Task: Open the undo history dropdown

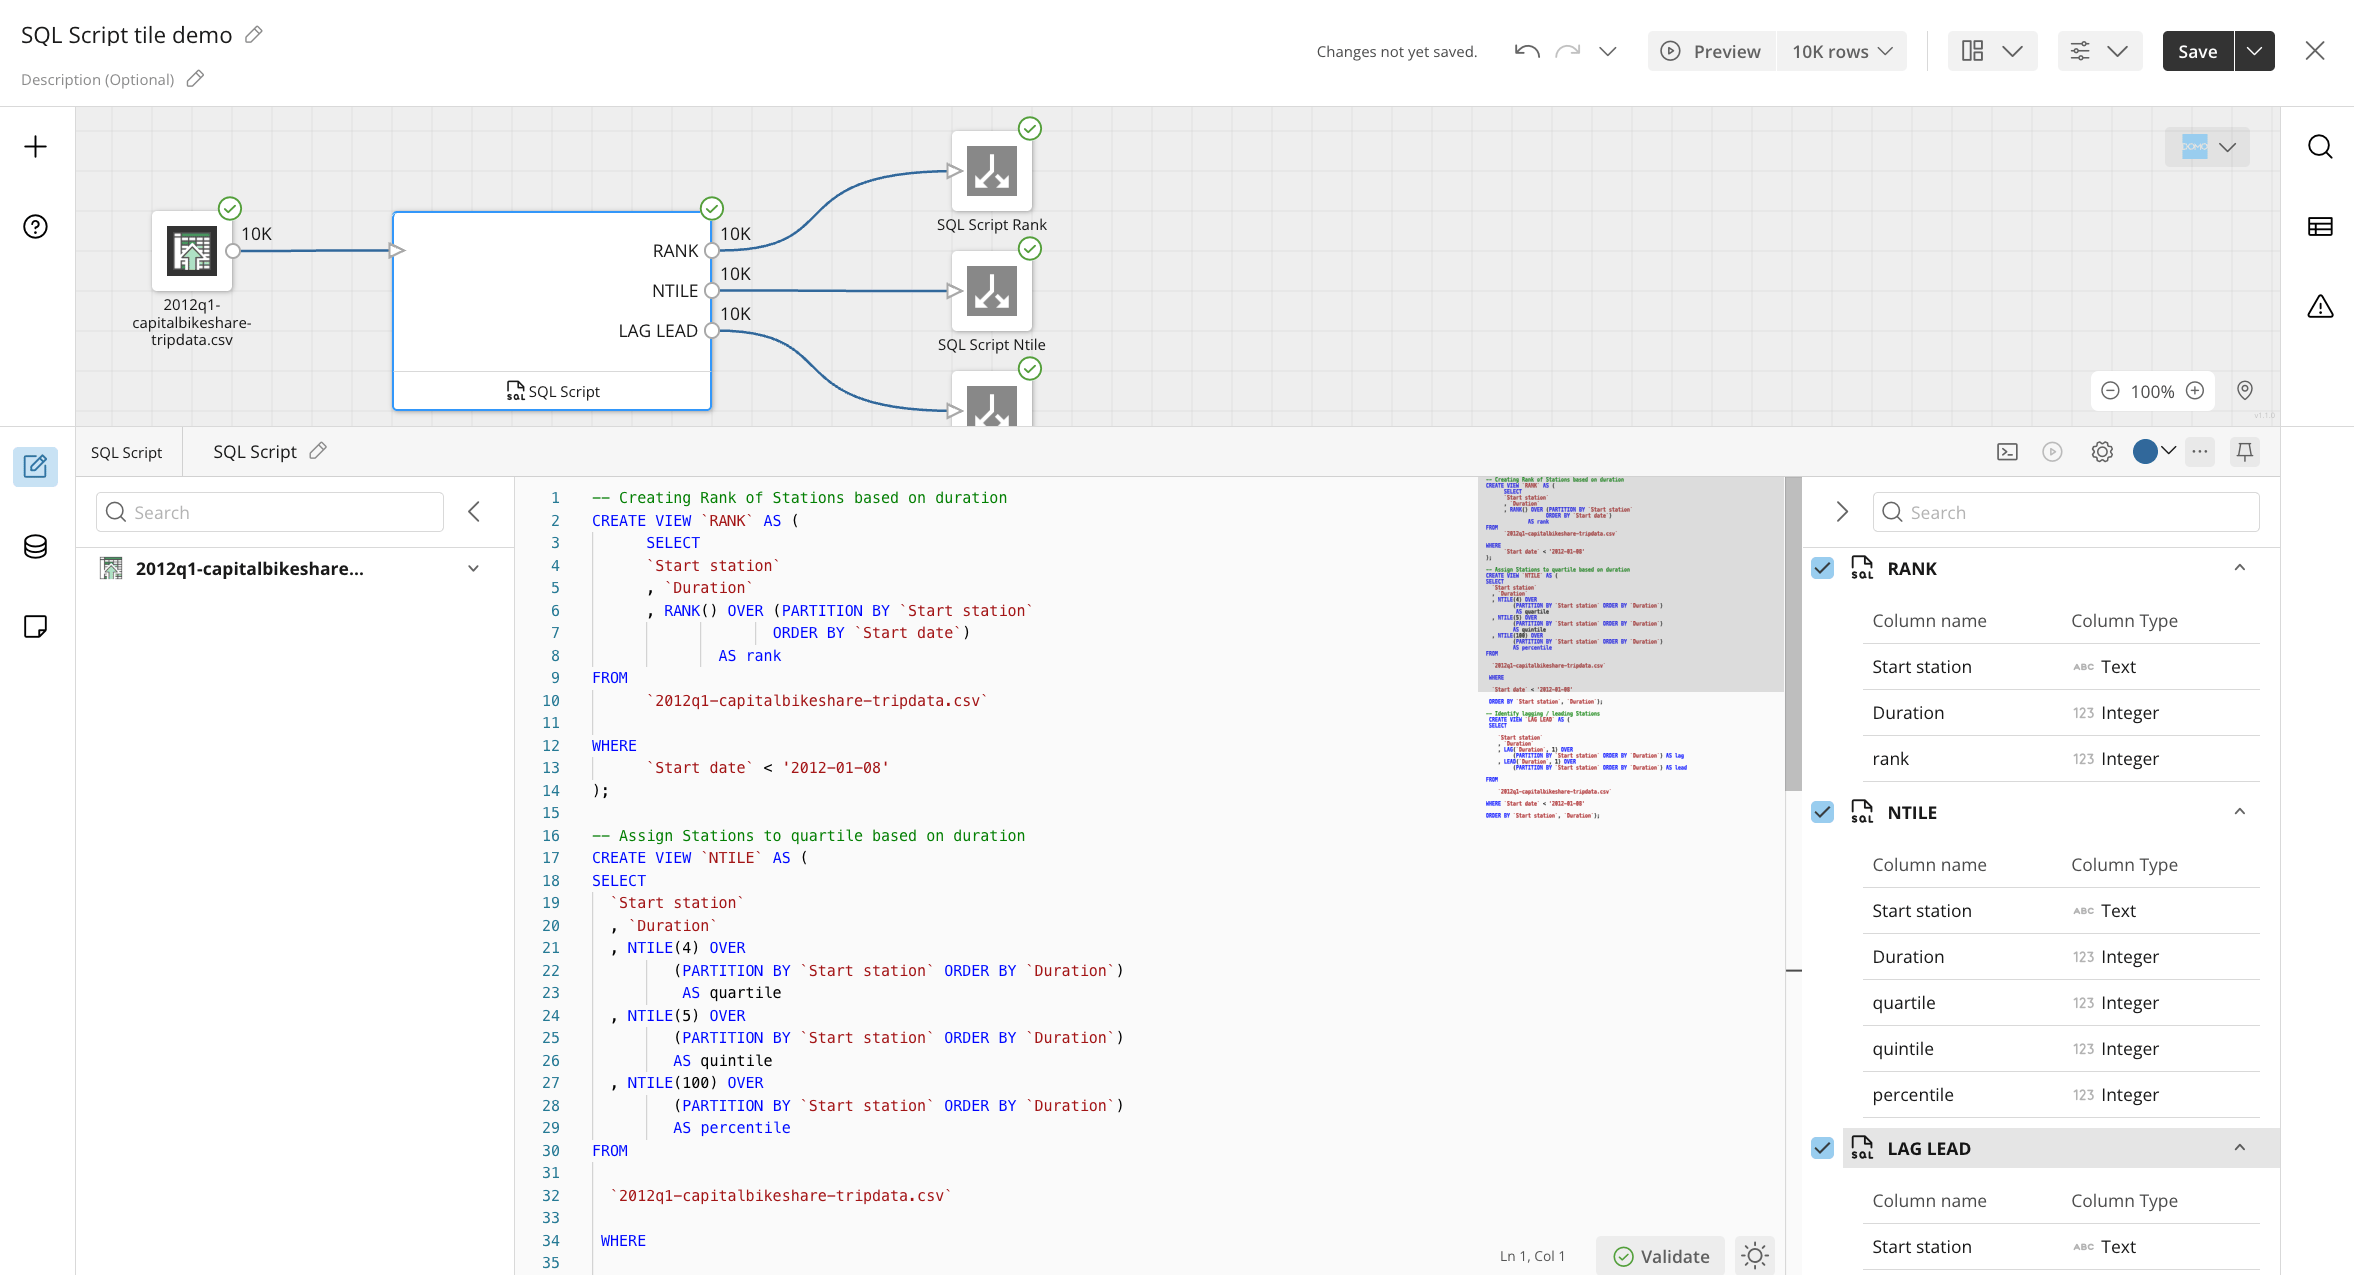Action: pyautogui.click(x=1607, y=51)
